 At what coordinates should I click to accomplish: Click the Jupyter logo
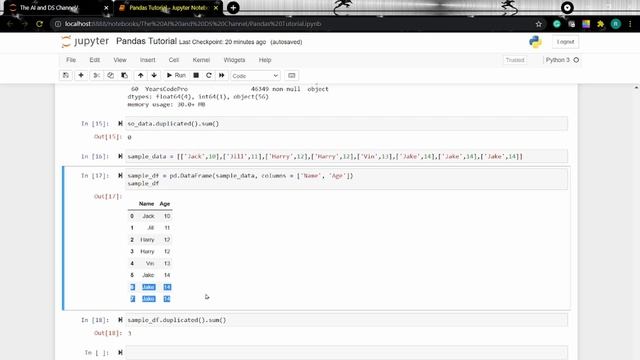(x=85, y=41)
